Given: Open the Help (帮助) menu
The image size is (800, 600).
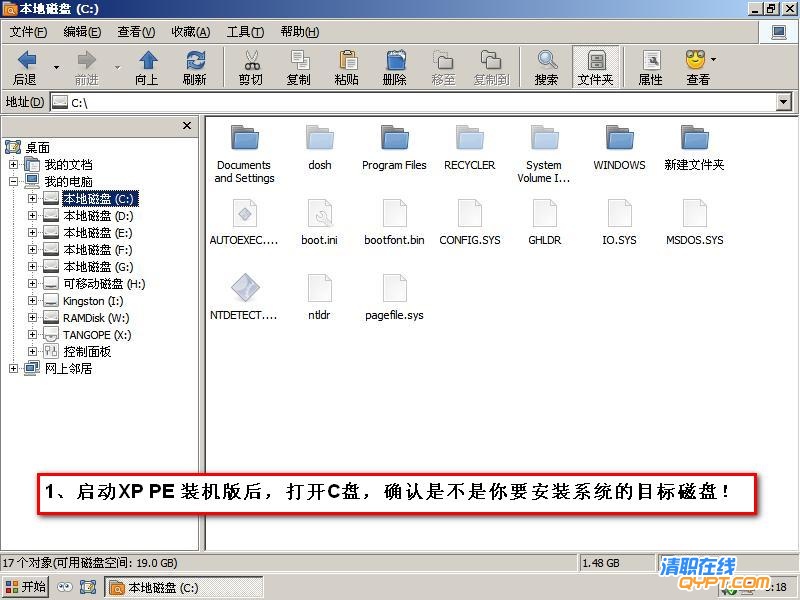Looking at the screenshot, I should coord(299,32).
